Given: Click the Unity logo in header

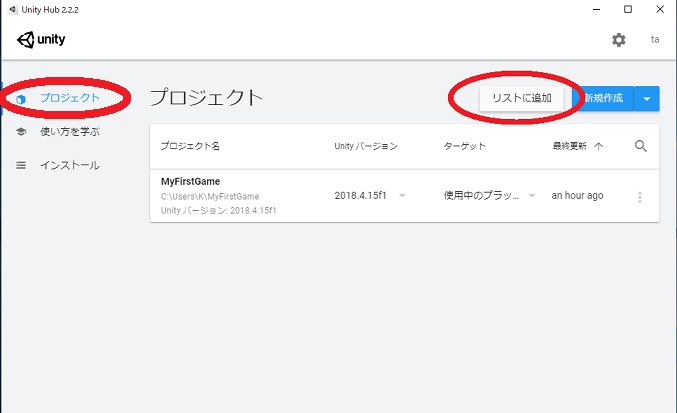Looking at the screenshot, I should click(x=41, y=40).
